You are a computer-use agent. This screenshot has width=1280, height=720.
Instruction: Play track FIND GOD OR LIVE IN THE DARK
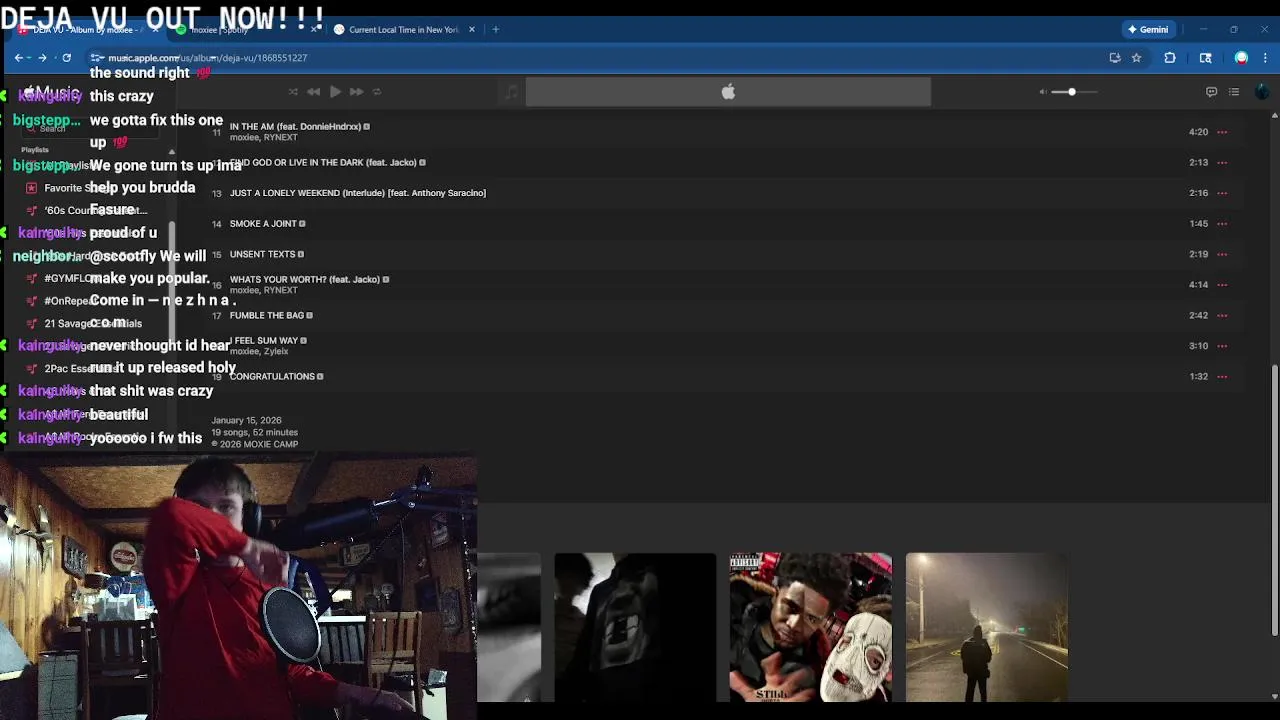pyautogui.click(x=322, y=162)
